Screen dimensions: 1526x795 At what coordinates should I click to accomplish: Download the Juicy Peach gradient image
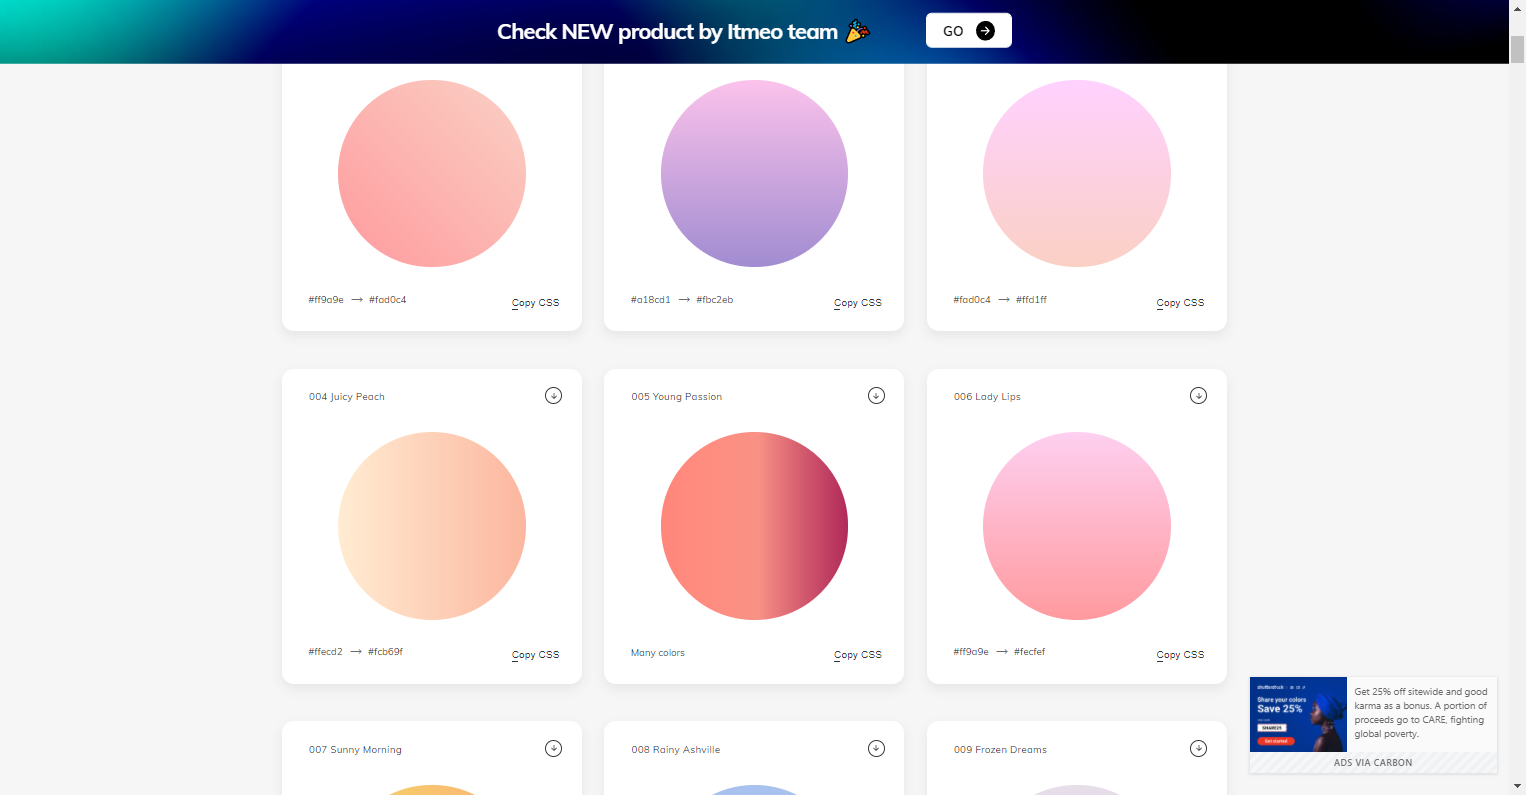[x=553, y=396]
